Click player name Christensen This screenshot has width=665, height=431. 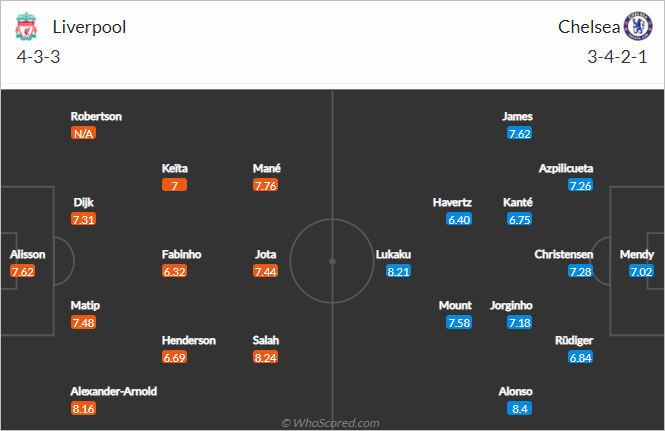click(564, 255)
